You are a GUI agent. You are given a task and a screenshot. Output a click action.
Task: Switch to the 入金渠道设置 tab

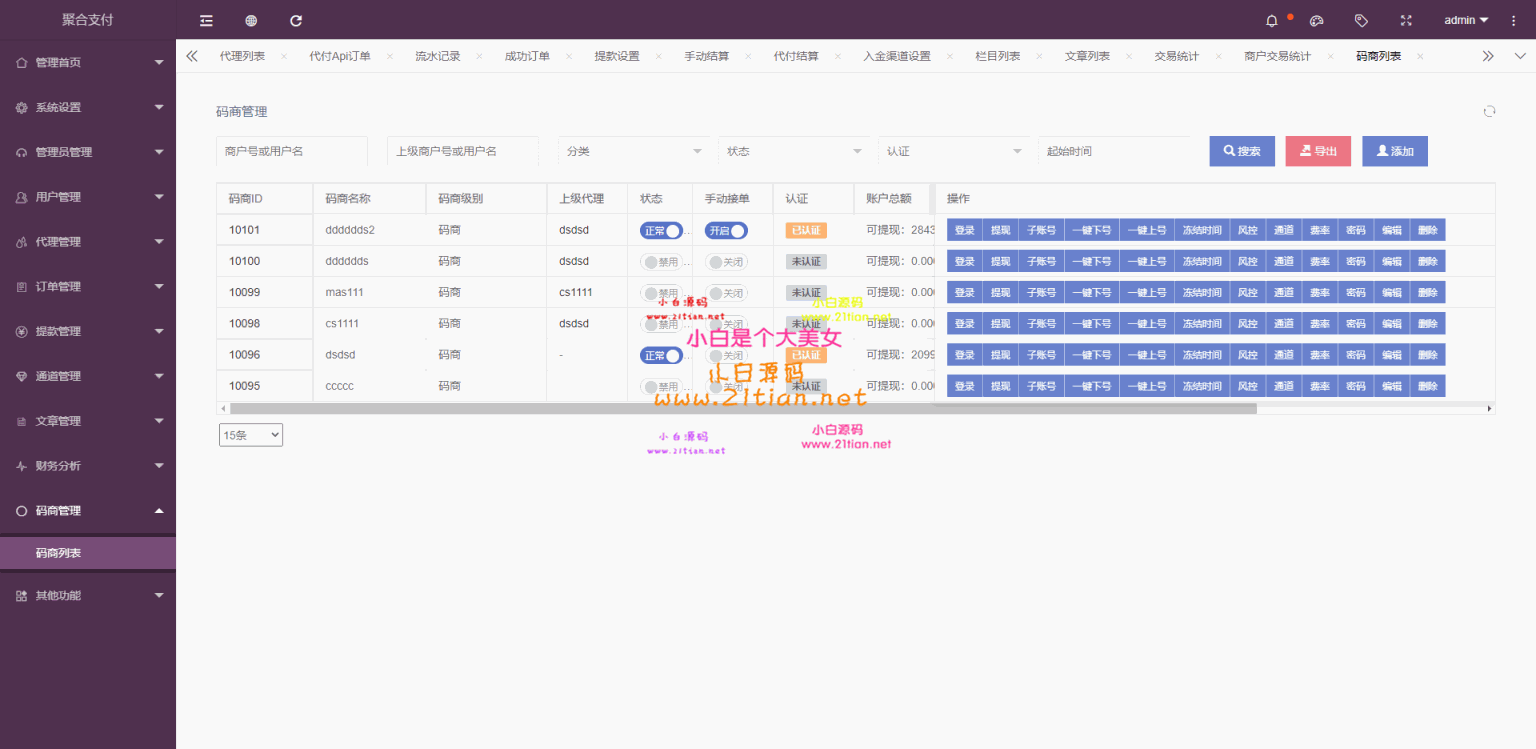(897, 56)
